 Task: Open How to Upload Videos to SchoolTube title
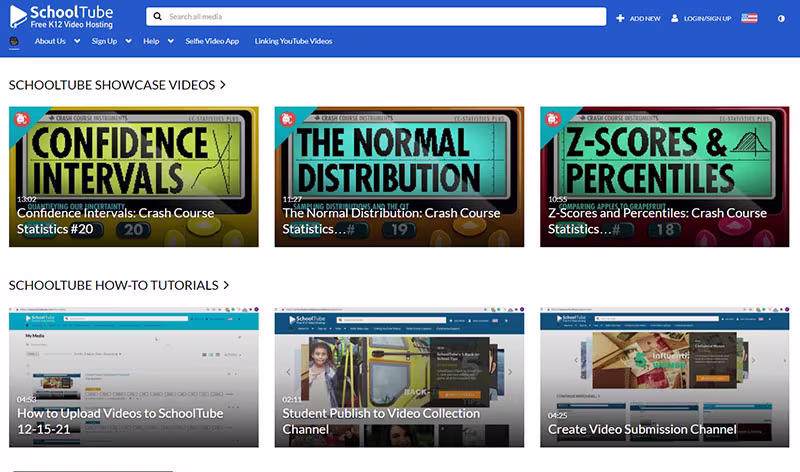coord(120,421)
